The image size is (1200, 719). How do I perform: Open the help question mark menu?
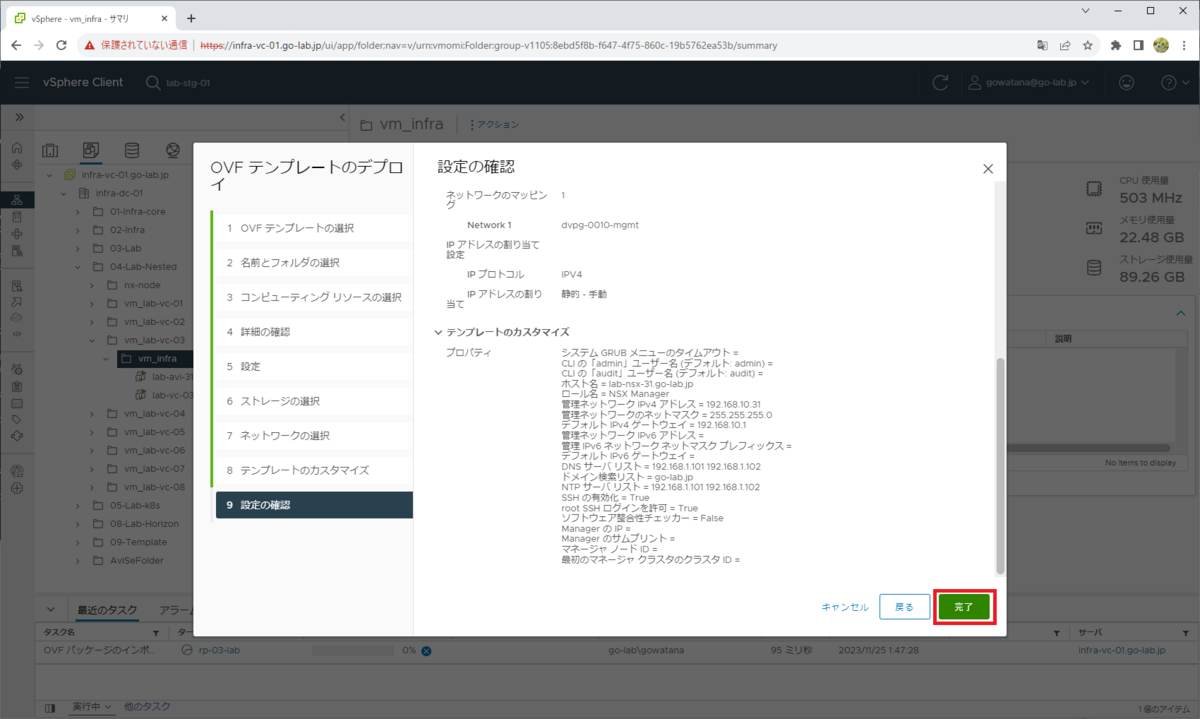pyautogui.click(x=1175, y=82)
